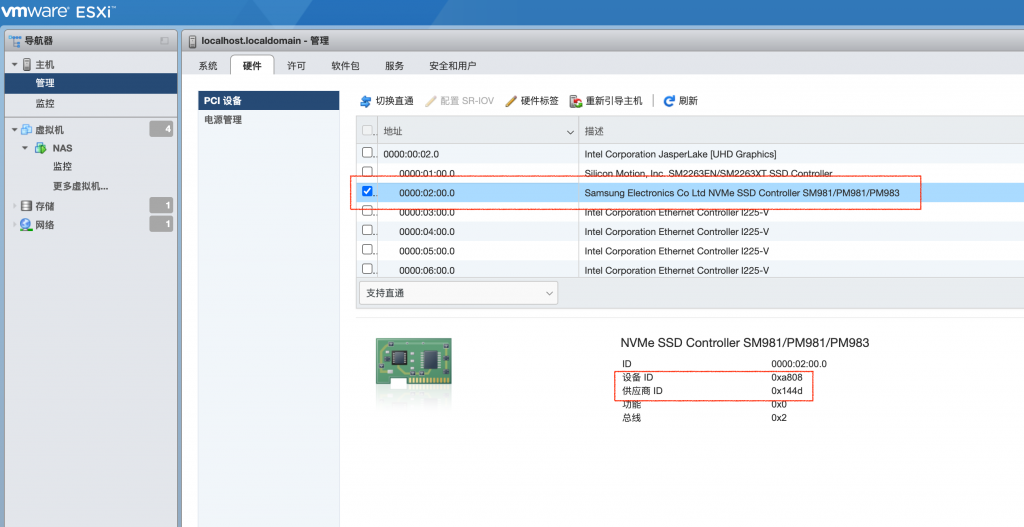This screenshot has height=527, width=1024.
Task: Select the Silicon Motion SM2263EN SSD Controller row
Action: click(690, 174)
